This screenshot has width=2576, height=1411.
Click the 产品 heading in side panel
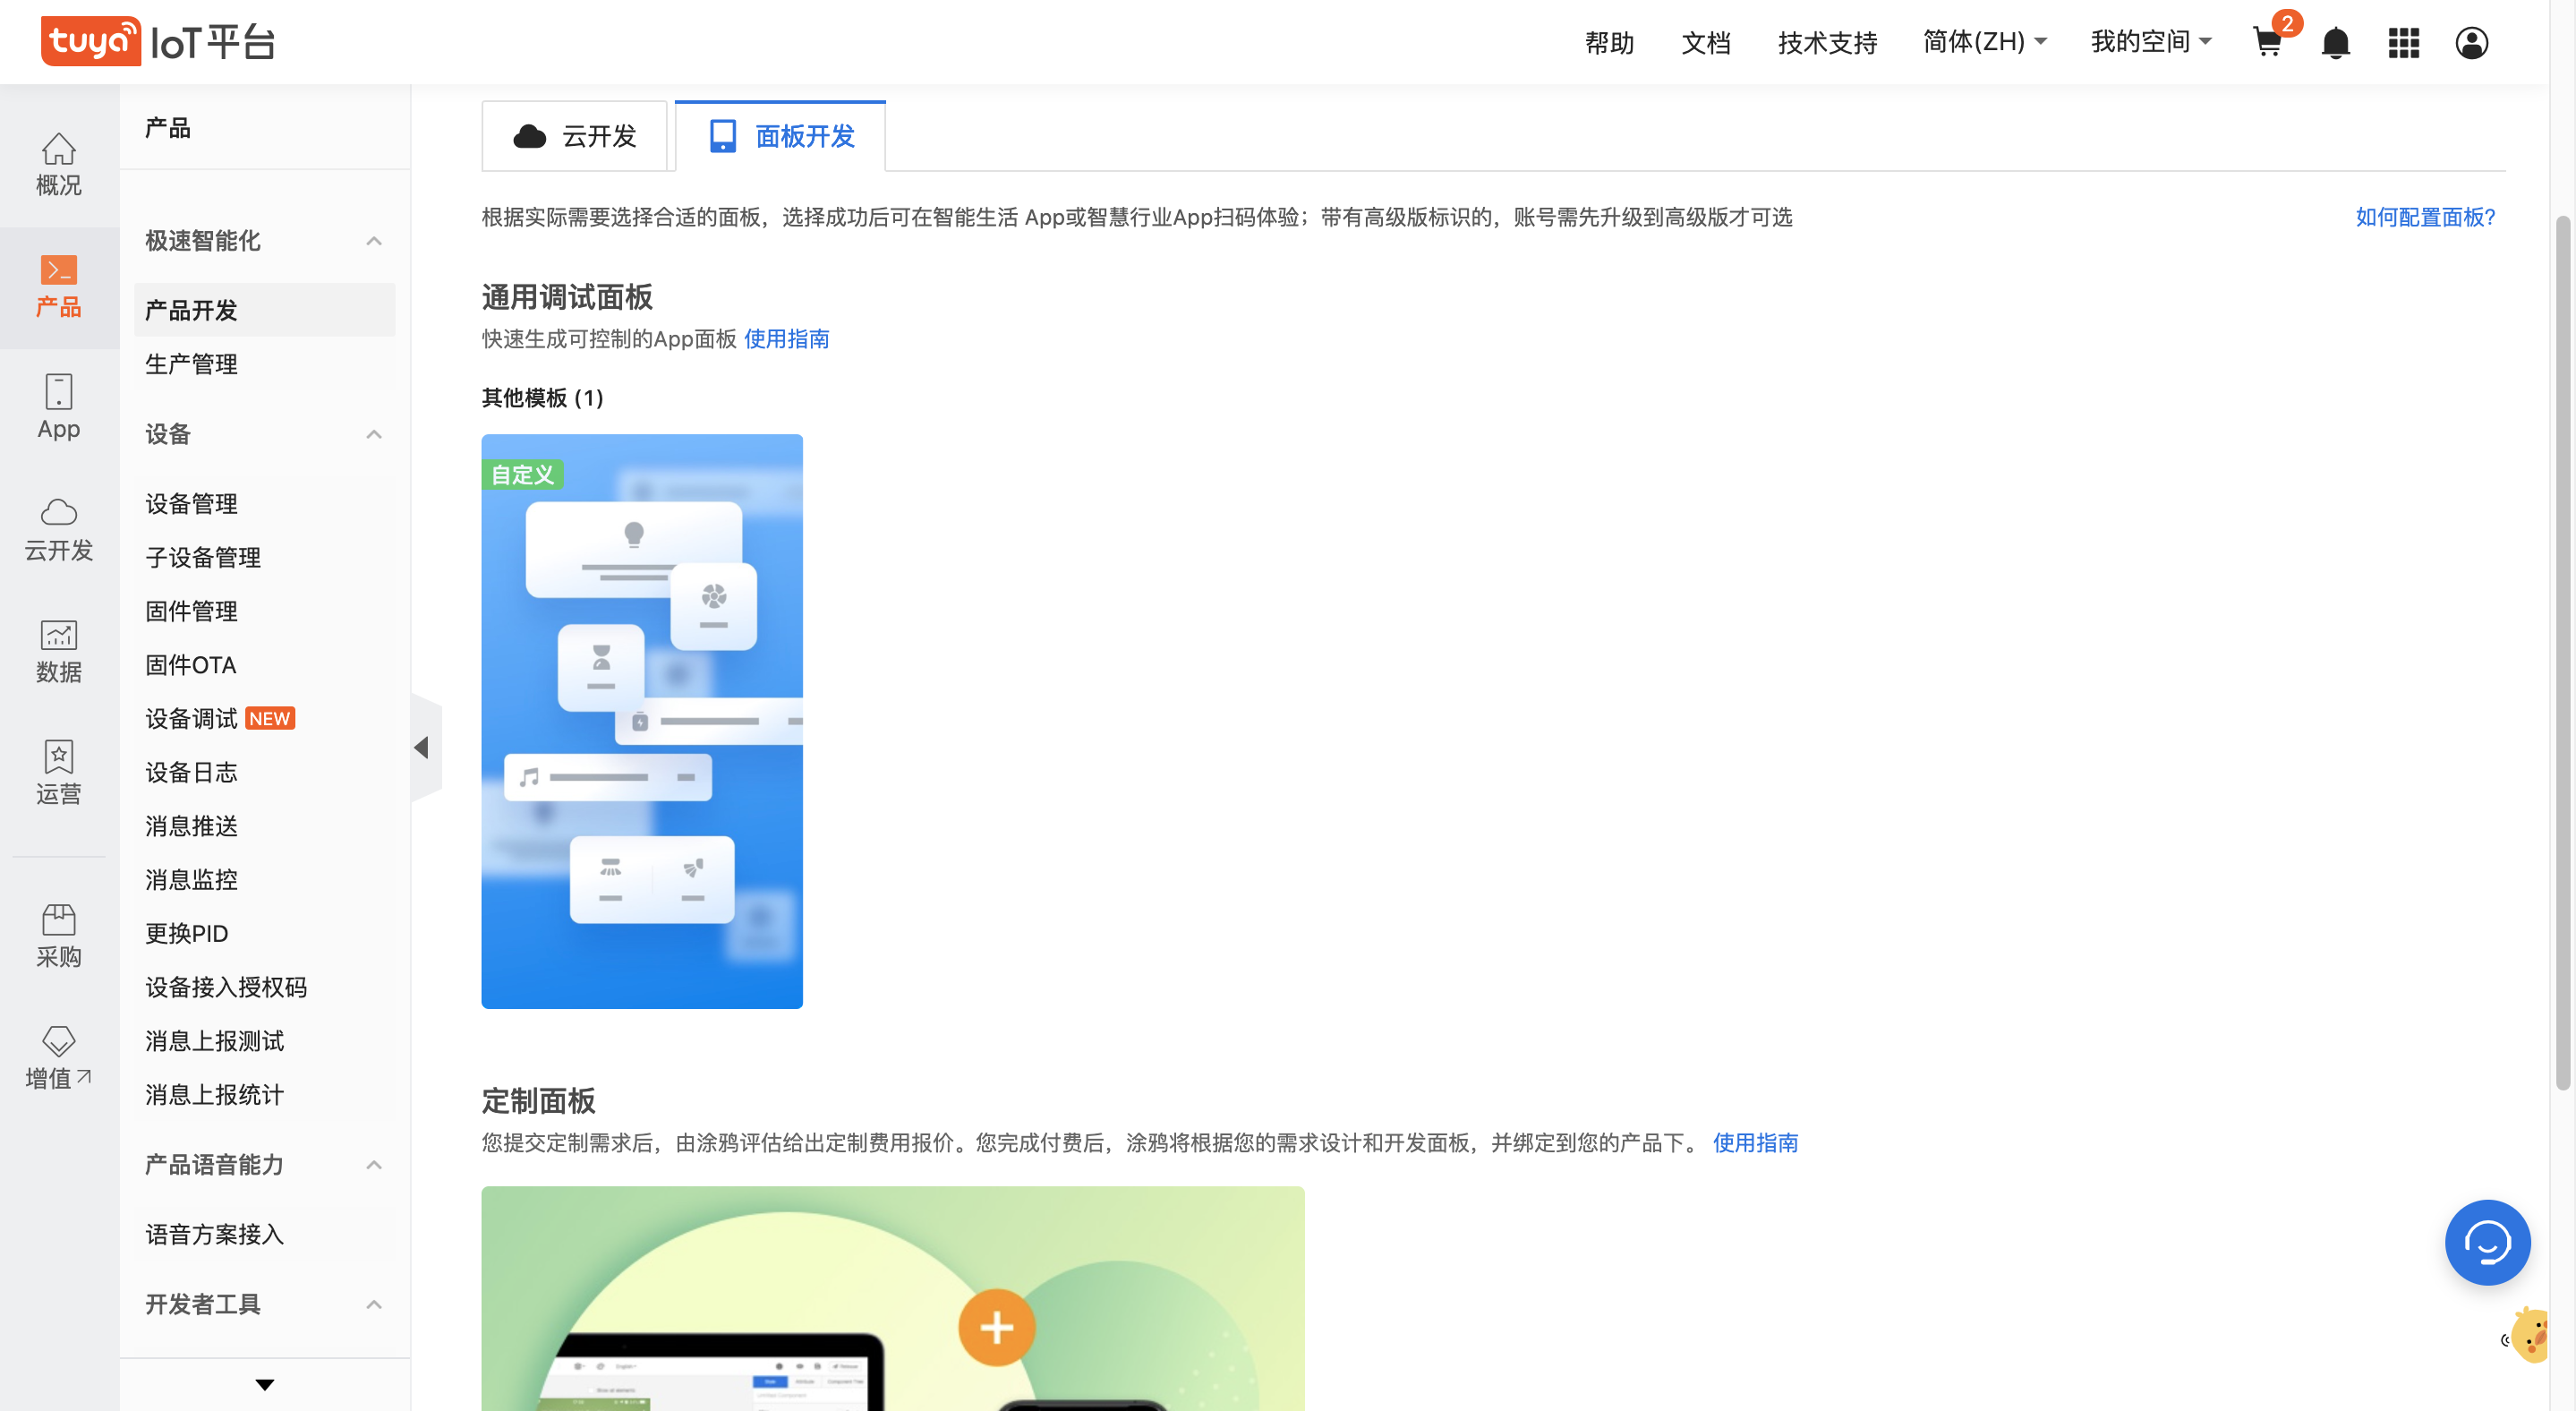pos(167,128)
